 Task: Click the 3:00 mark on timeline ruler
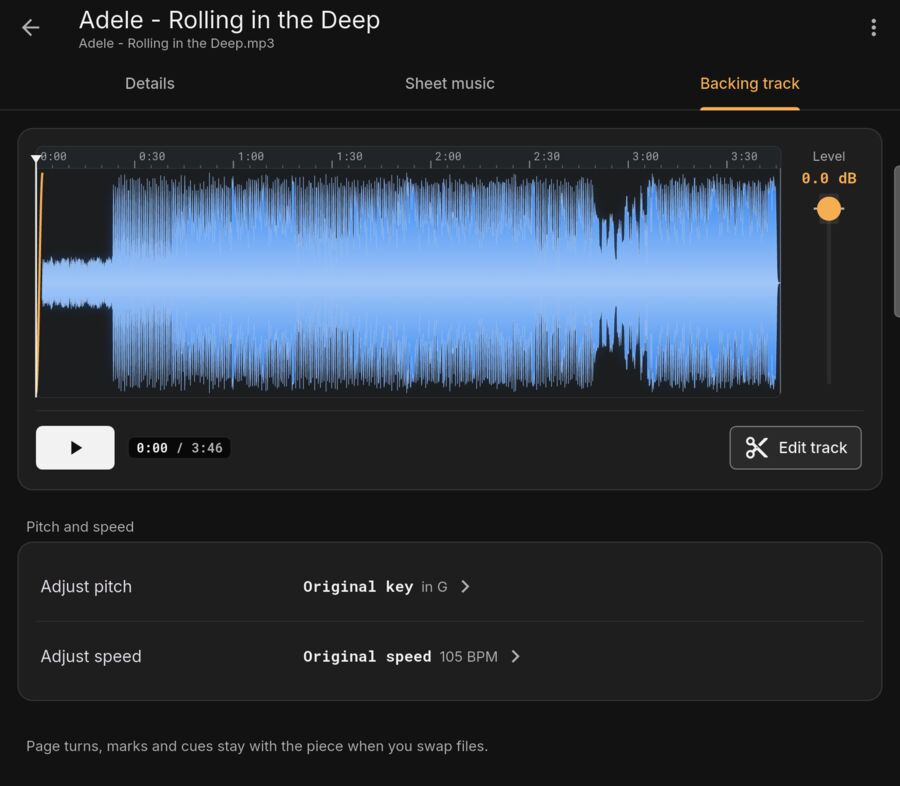[645, 156]
